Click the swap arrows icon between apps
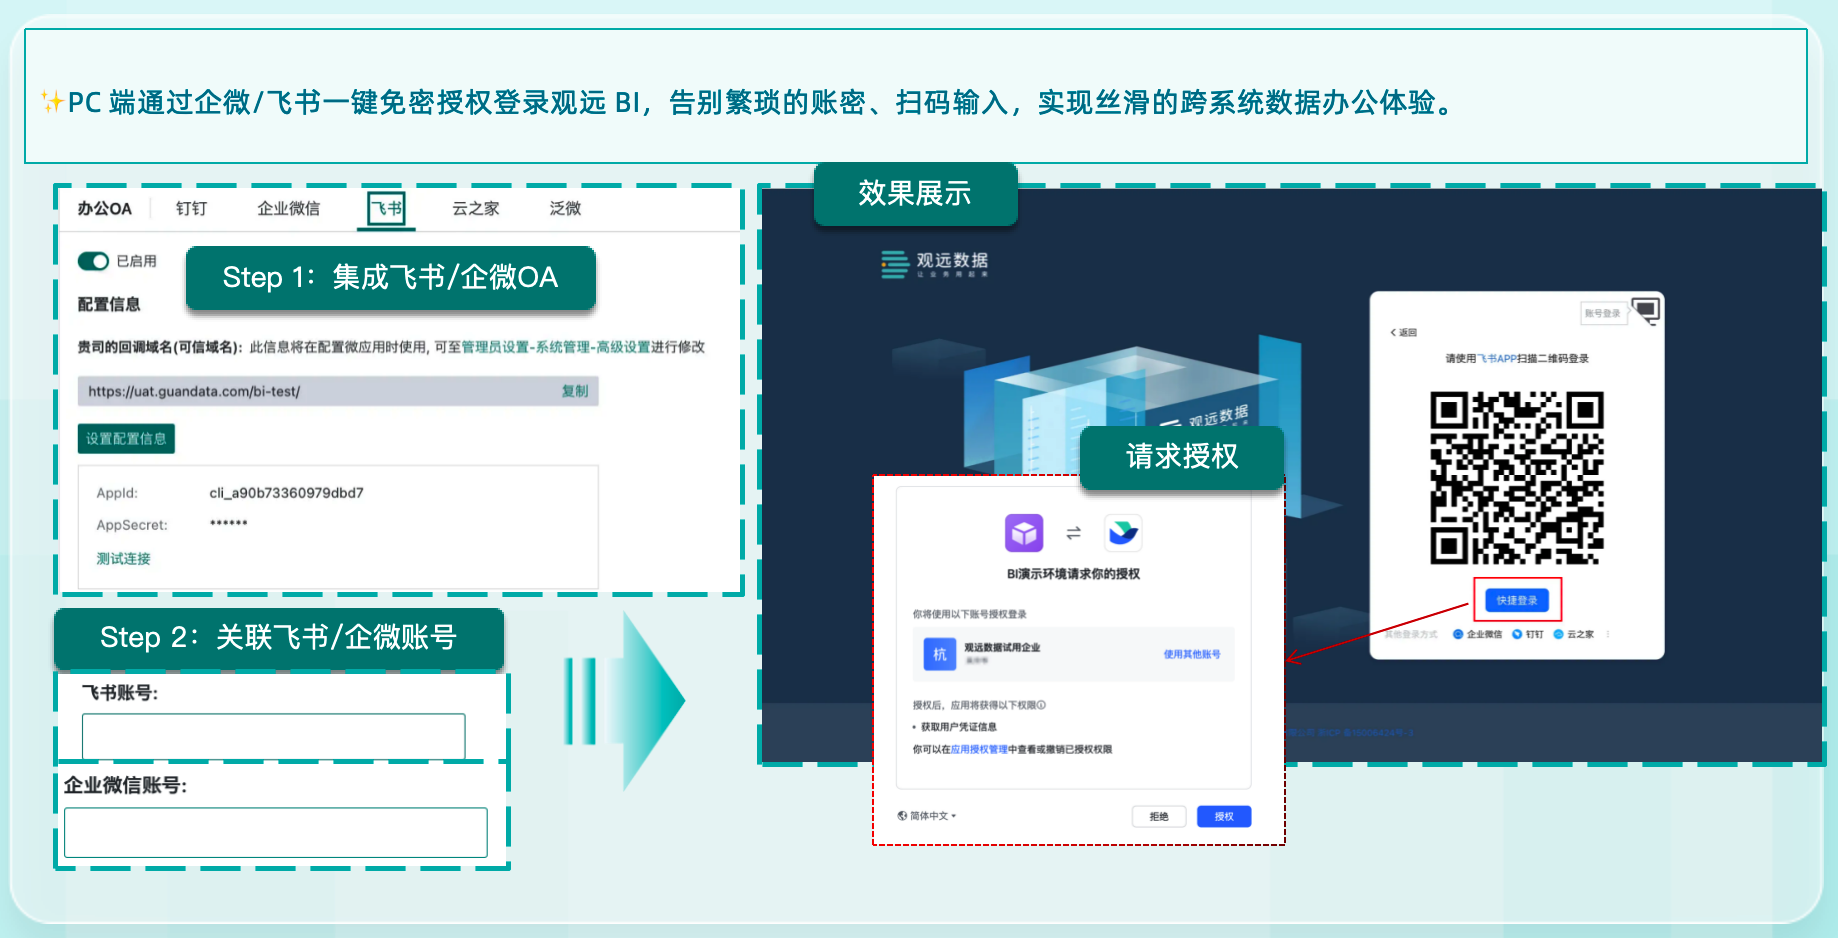1838x938 pixels. [x=1073, y=533]
